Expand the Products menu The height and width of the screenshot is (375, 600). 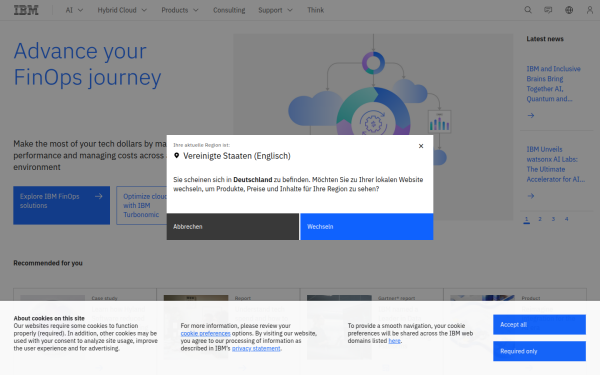click(180, 10)
